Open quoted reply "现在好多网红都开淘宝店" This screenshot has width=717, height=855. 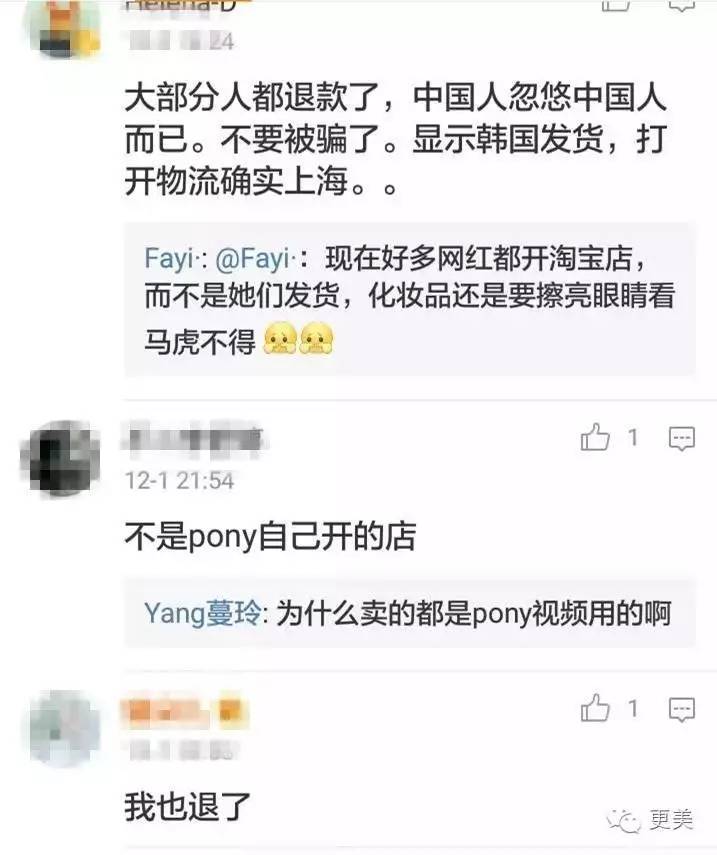409,299
